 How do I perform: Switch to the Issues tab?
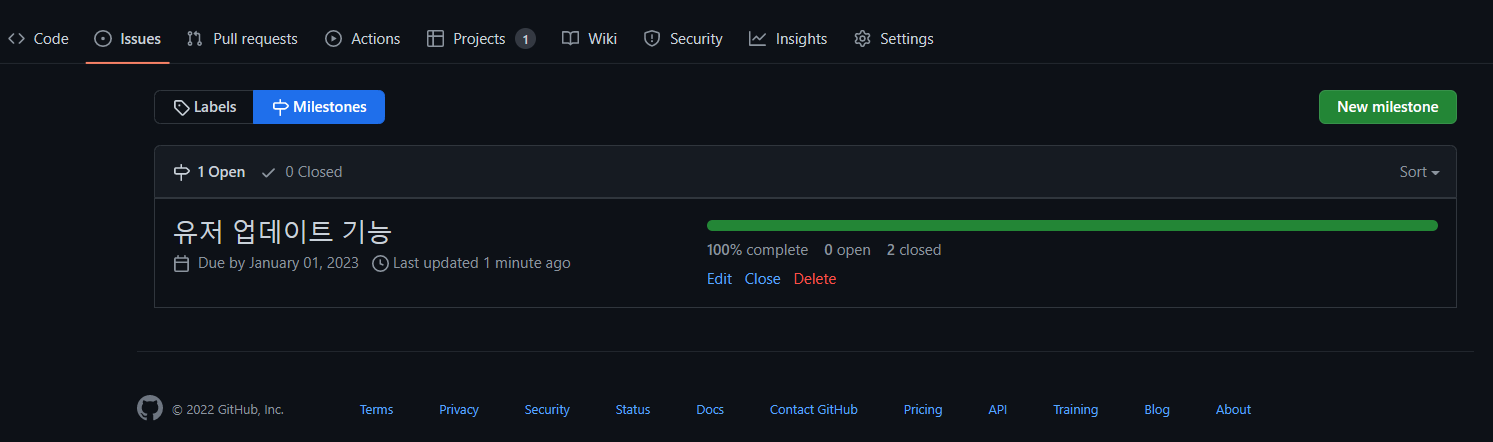(127, 39)
